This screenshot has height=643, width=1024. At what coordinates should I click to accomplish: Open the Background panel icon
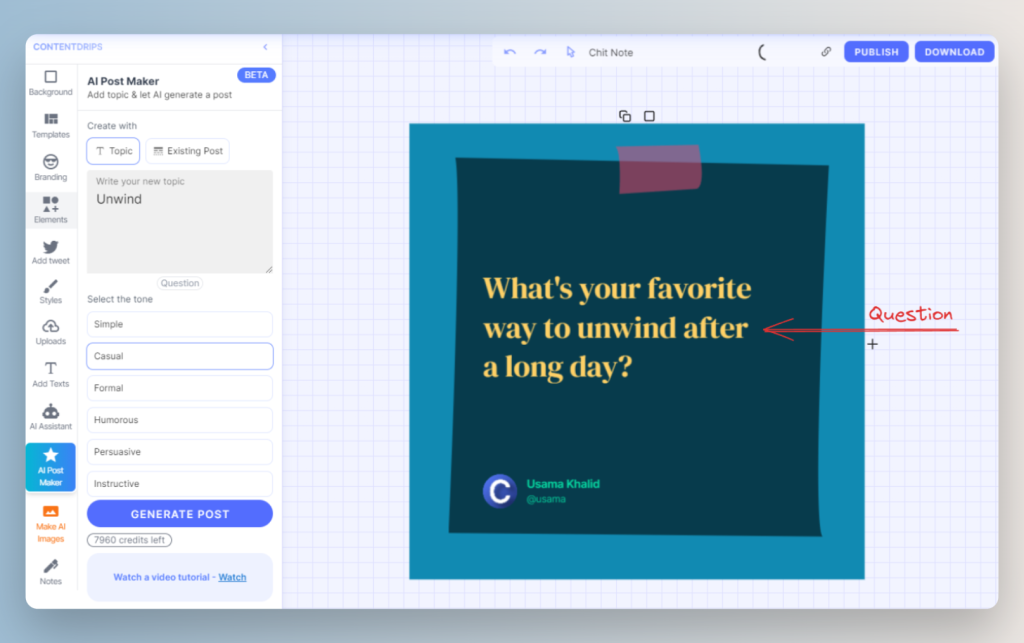[x=50, y=77]
